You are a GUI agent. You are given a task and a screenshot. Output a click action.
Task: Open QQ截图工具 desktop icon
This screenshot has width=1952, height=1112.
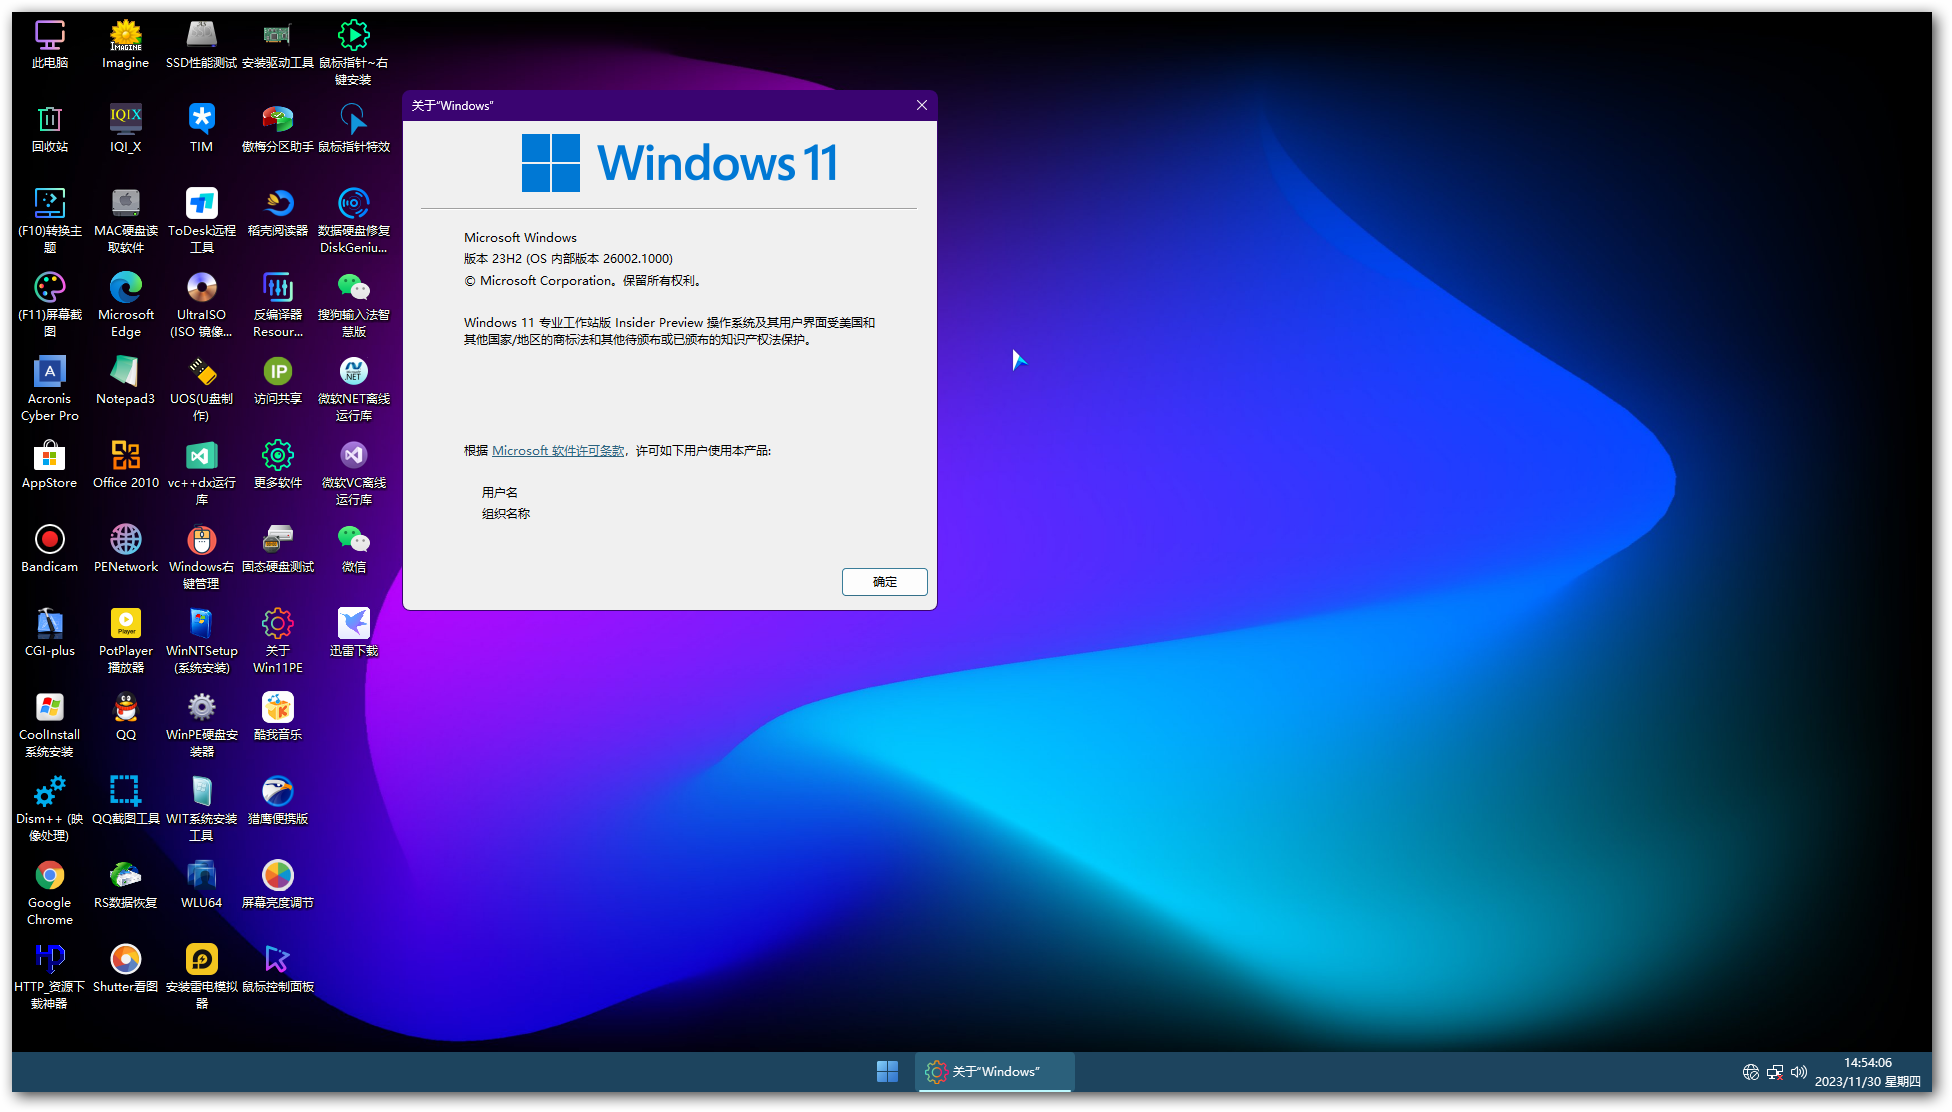pos(126,800)
